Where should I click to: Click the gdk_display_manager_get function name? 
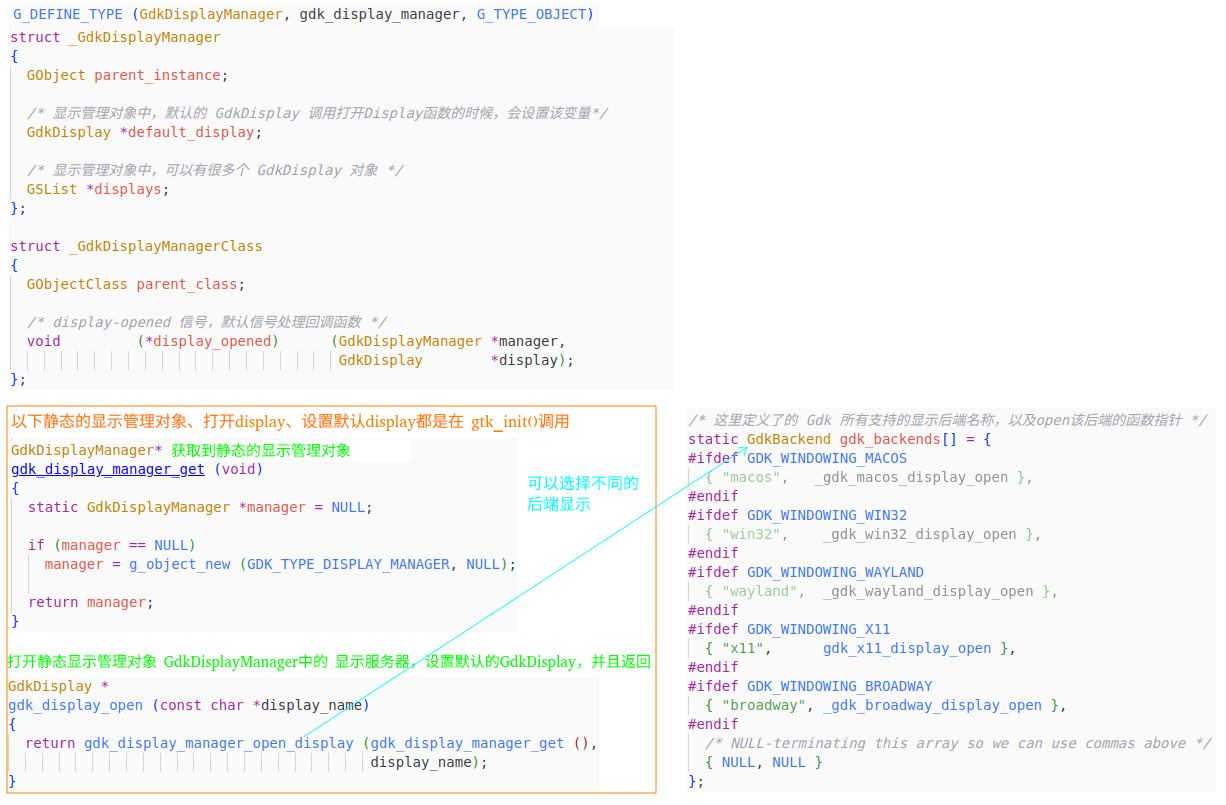tap(108, 469)
